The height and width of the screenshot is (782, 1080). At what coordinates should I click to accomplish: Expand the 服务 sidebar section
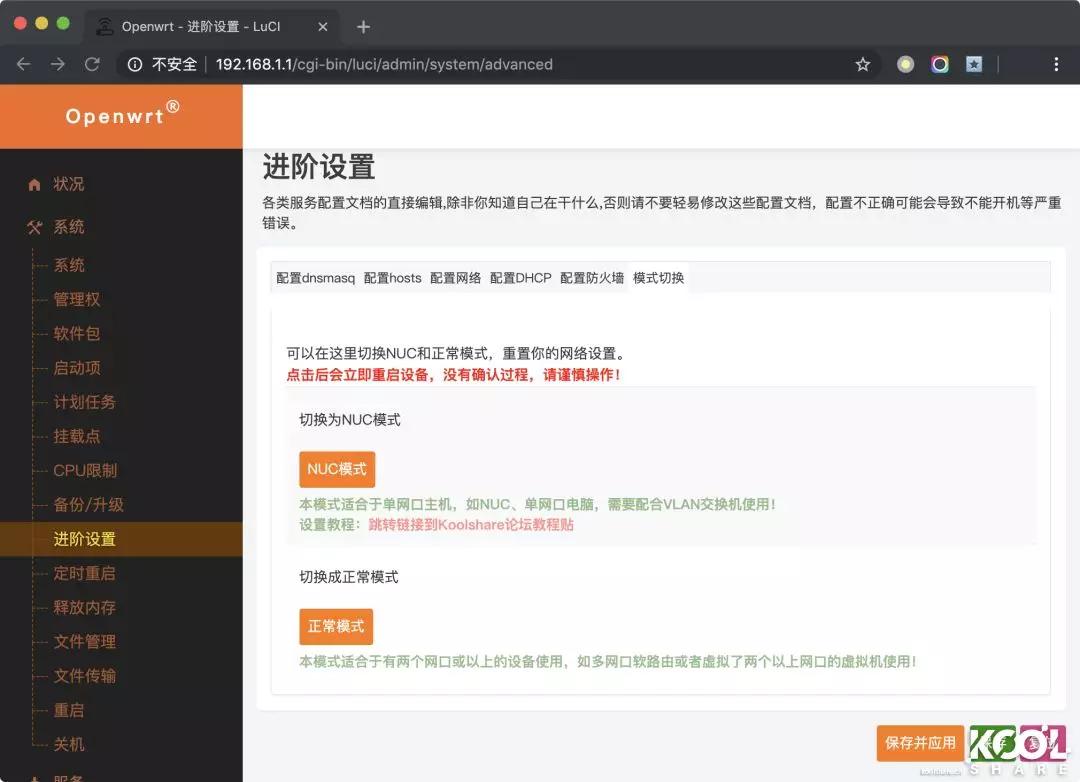click(68, 775)
